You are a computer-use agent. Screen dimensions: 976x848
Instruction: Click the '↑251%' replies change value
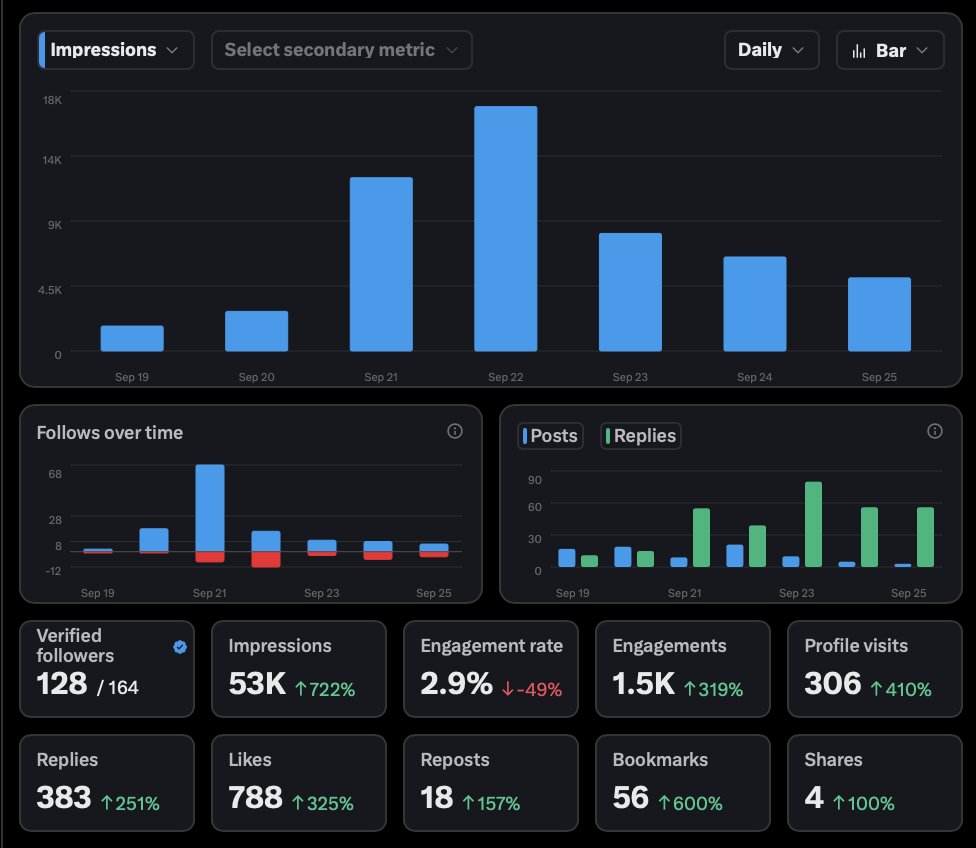click(130, 803)
